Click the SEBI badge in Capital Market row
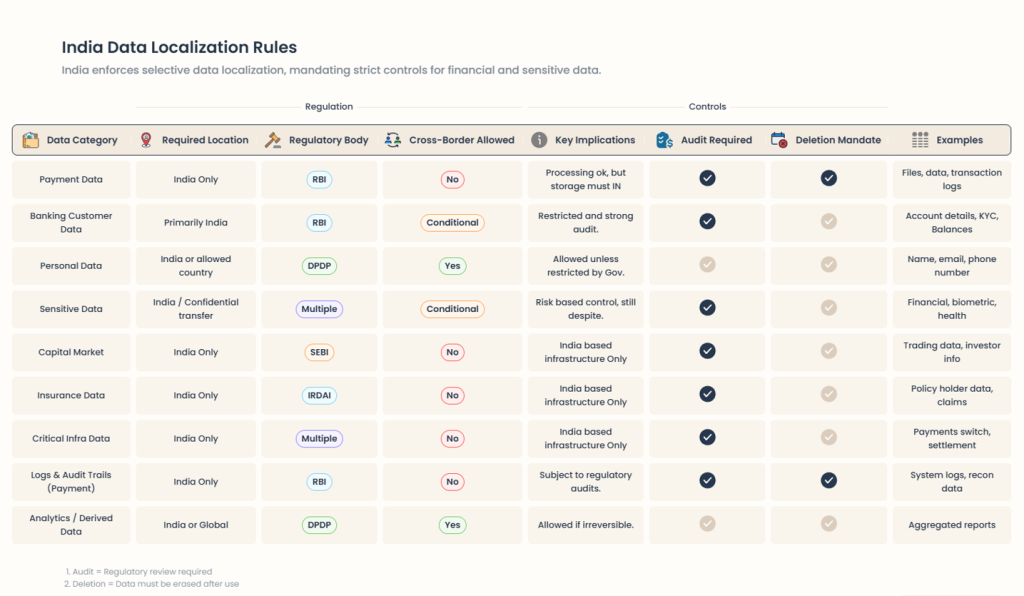The height and width of the screenshot is (596, 1024). [x=319, y=352]
